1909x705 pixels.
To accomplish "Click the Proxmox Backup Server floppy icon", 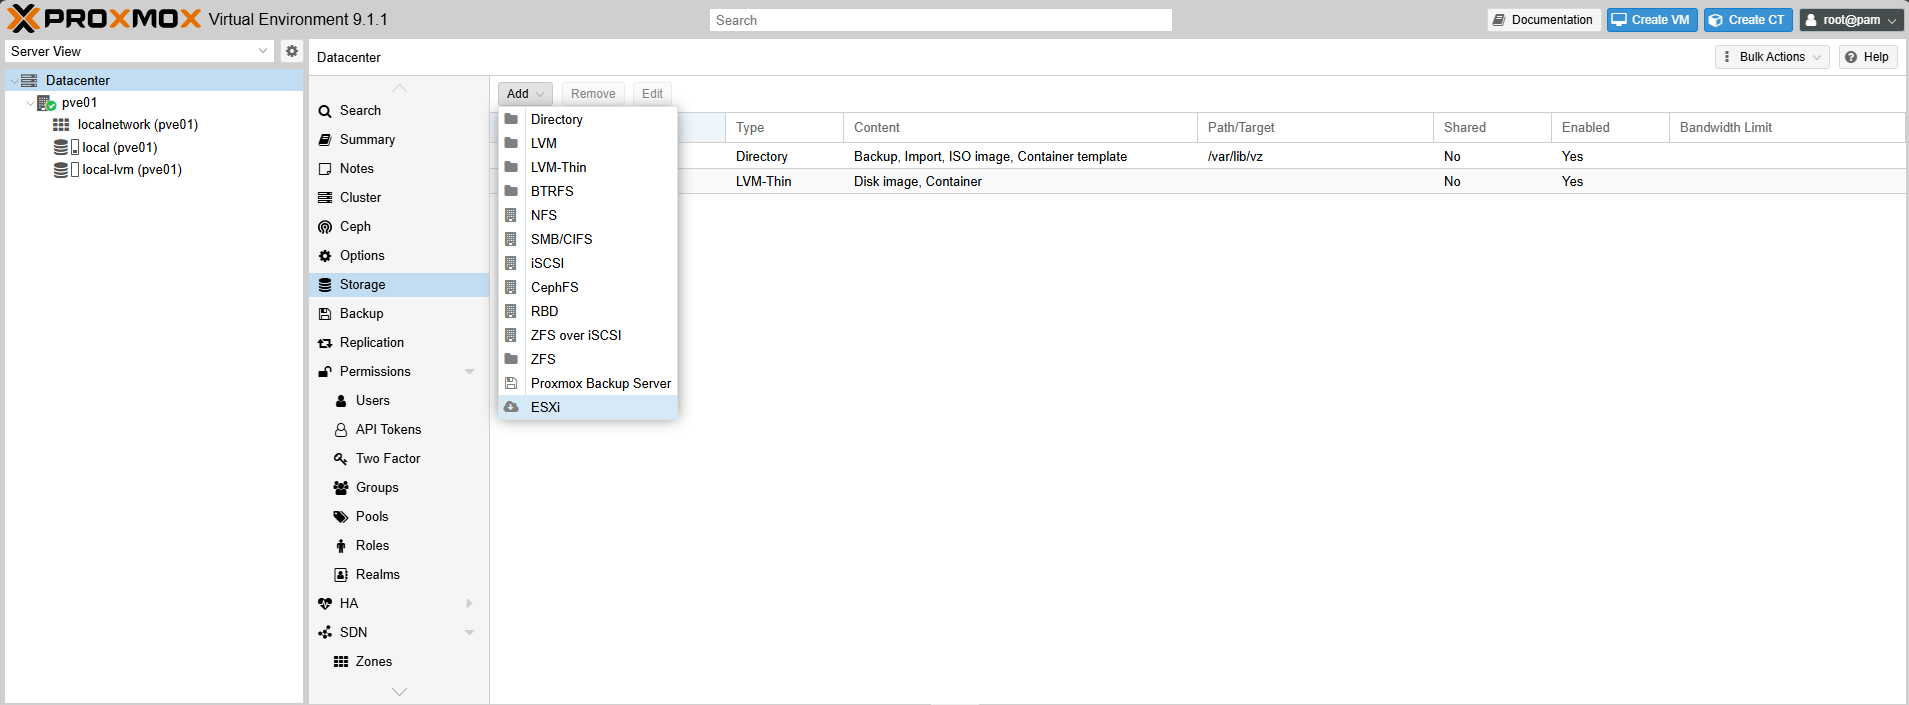I will click(x=511, y=383).
